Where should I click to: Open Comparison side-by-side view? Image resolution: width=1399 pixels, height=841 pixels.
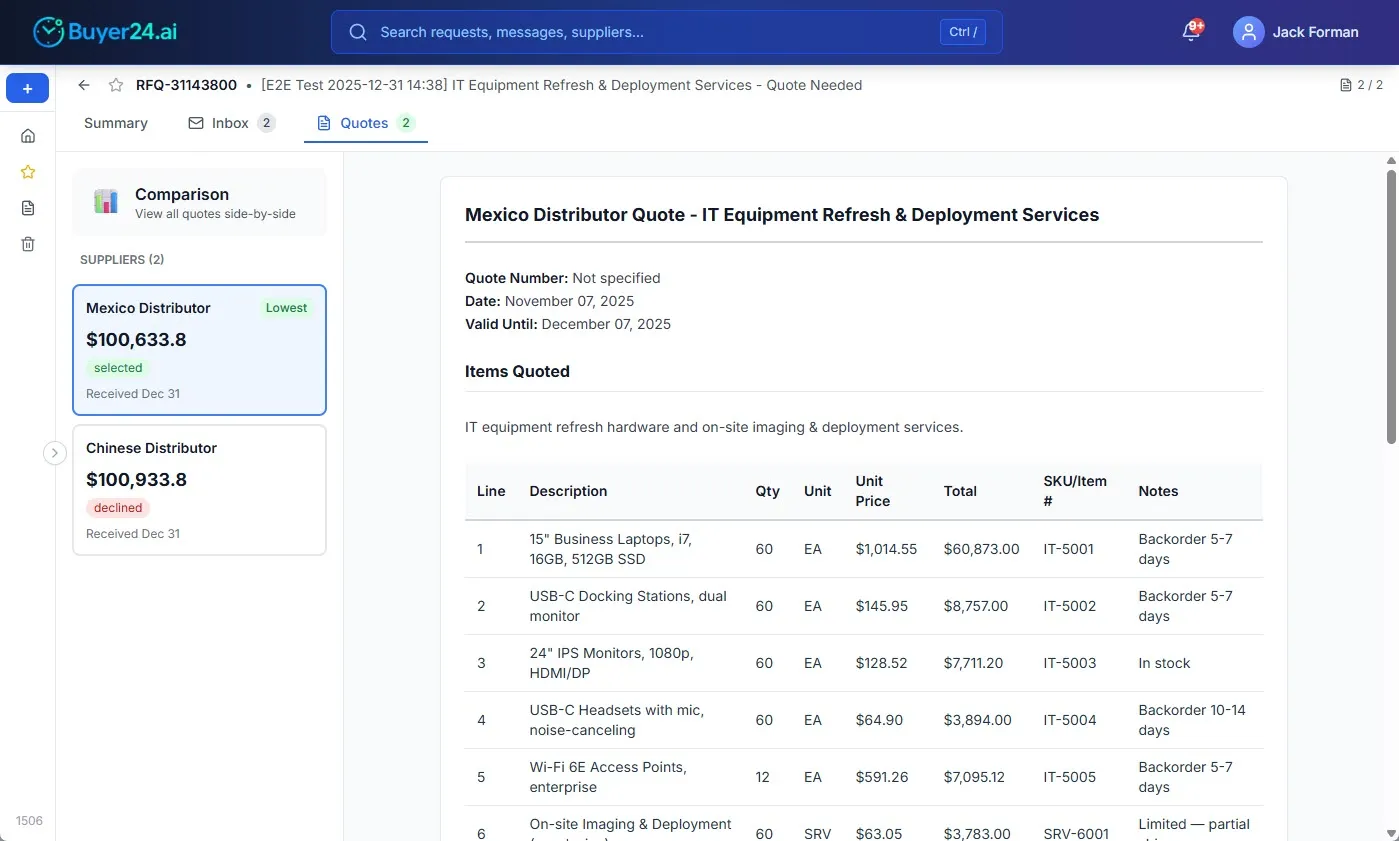click(x=199, y=202)
